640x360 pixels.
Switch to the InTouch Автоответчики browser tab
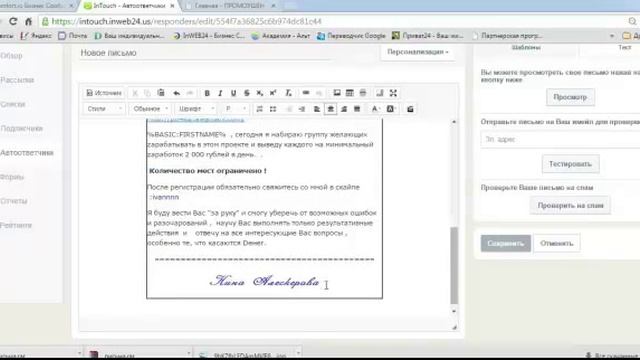click(129, 6)
